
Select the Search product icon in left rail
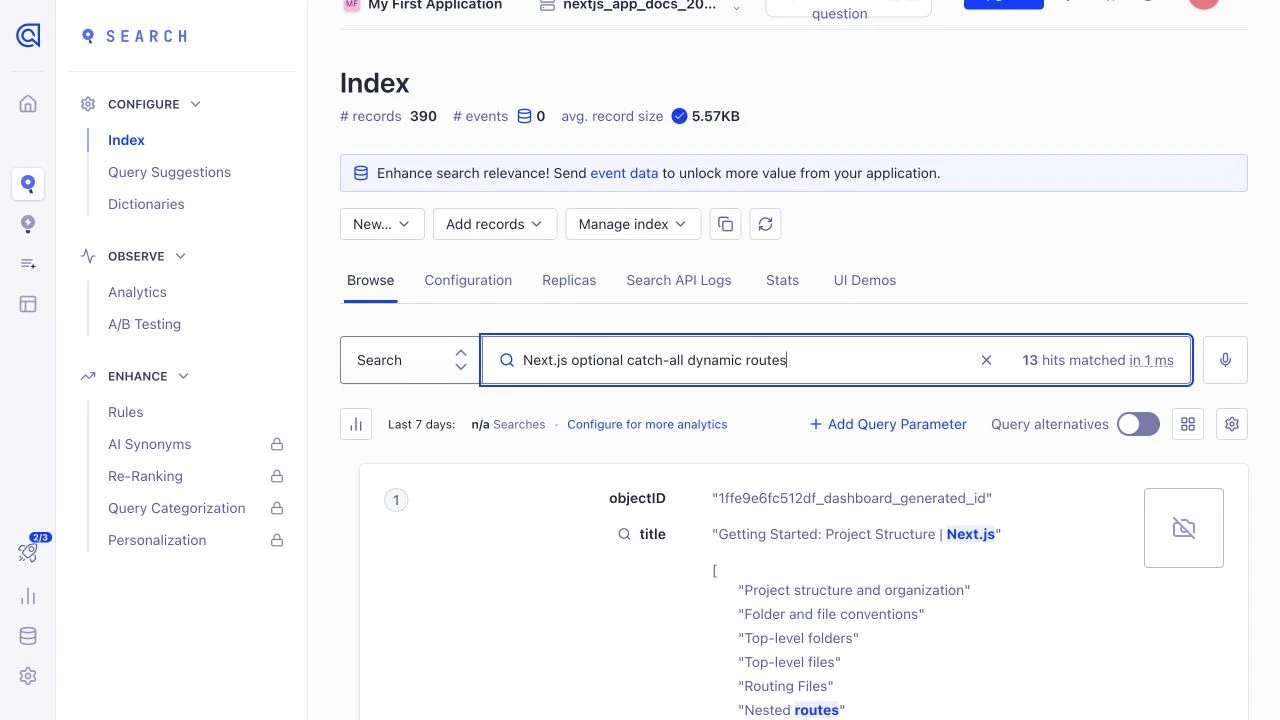click(28, 184)
